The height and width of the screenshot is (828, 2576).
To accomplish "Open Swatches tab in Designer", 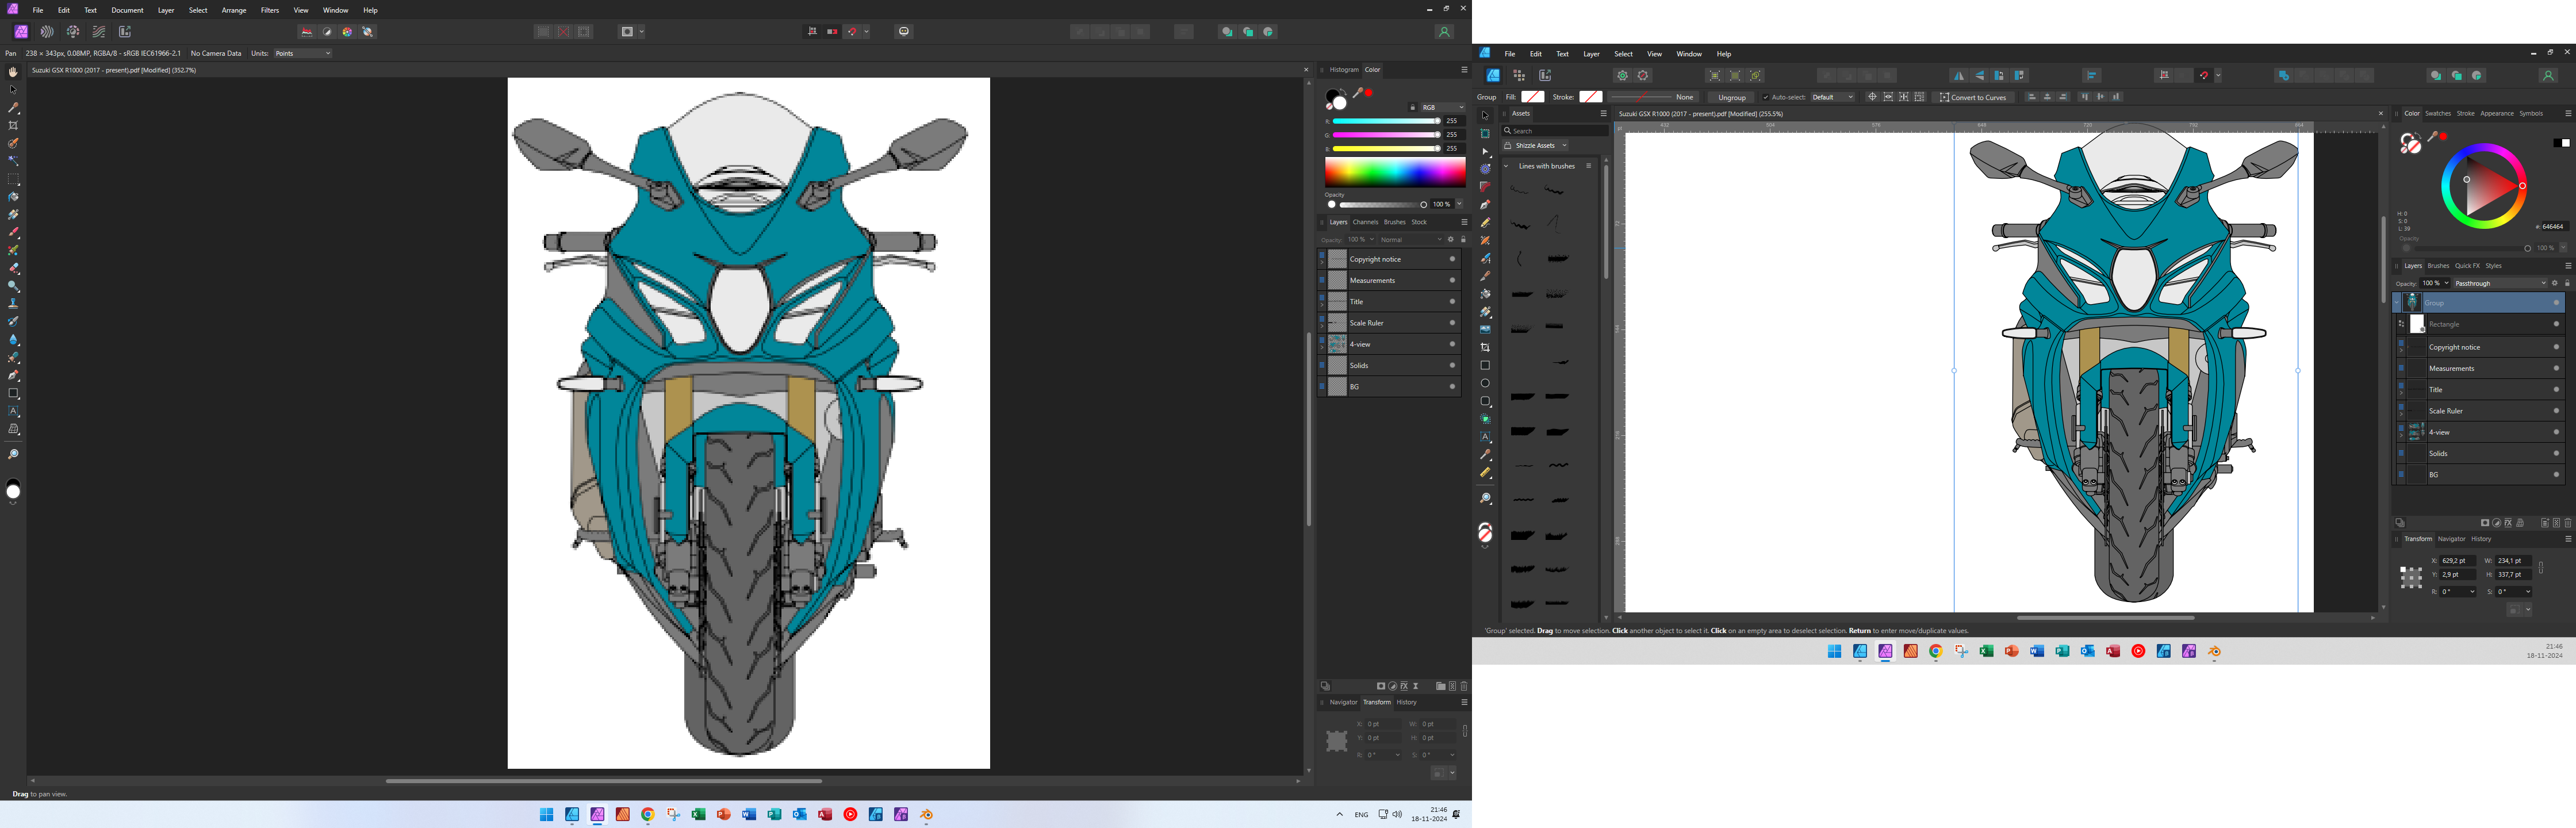I will click(x=2438, y=113).
